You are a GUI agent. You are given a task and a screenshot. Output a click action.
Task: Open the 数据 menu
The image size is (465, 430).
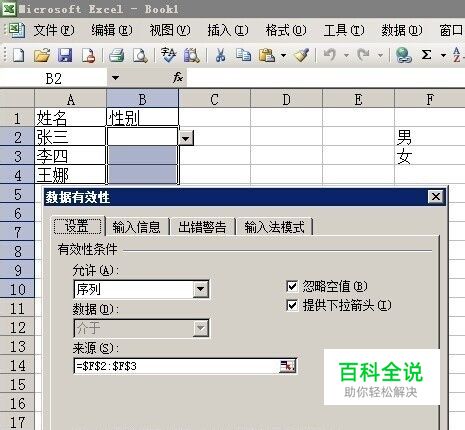[x=402, y=31]
